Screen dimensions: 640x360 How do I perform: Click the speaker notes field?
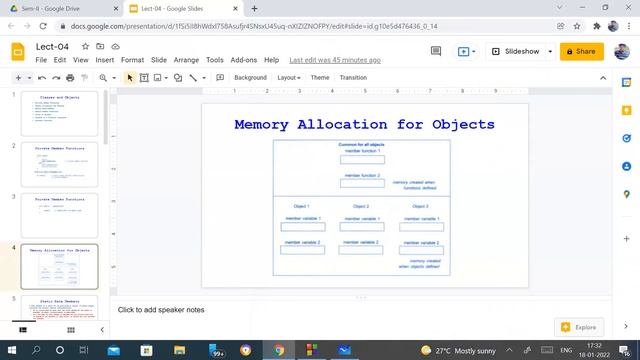(361, 310)
